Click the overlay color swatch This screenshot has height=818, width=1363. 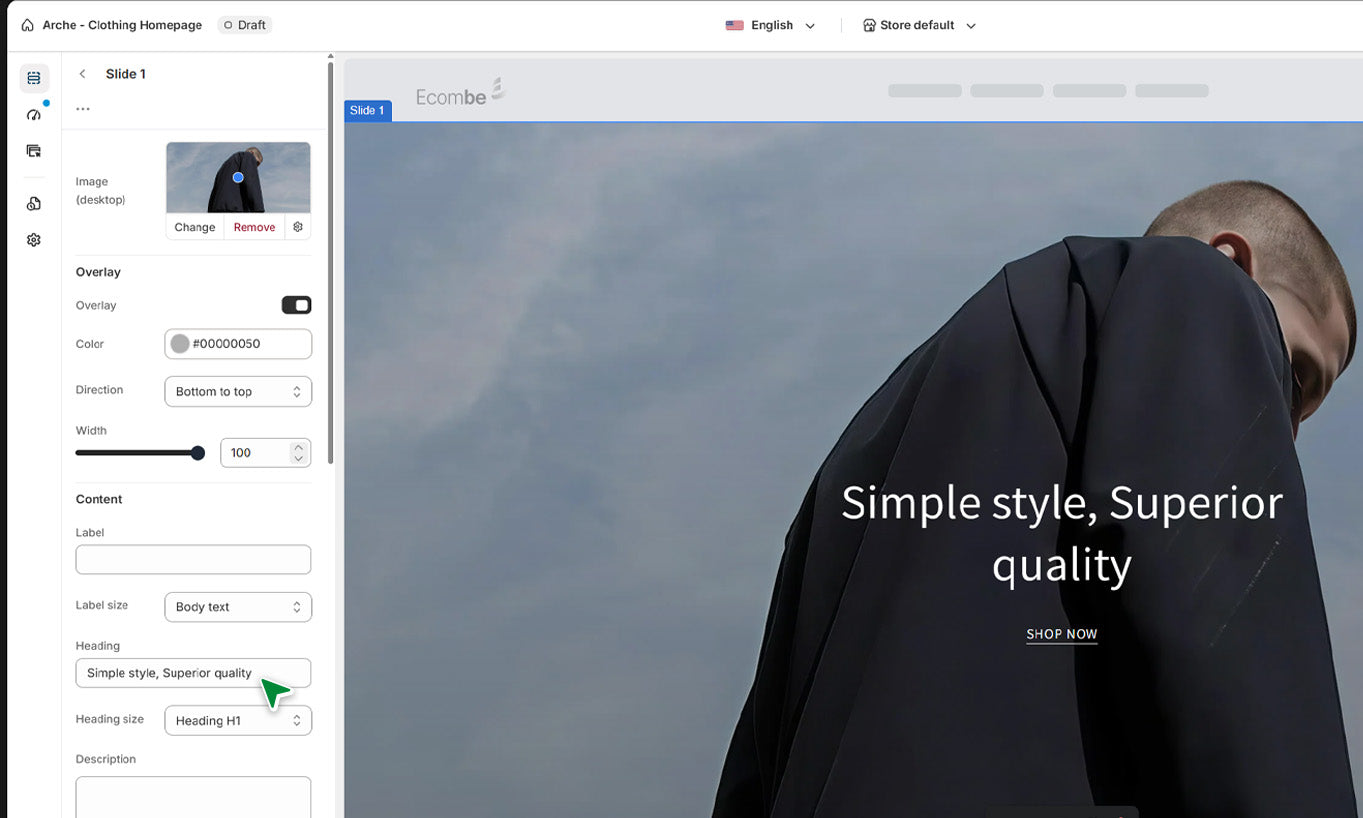180,344
